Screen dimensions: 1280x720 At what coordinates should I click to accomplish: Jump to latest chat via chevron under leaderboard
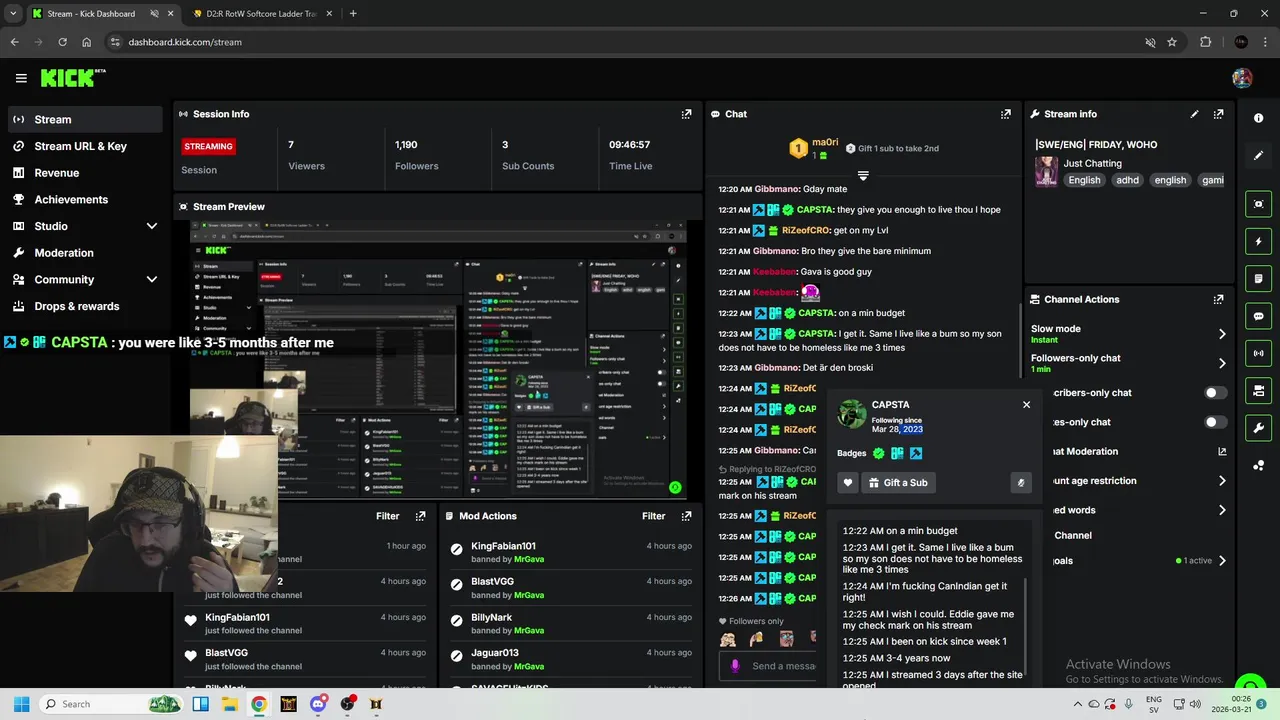863,176
